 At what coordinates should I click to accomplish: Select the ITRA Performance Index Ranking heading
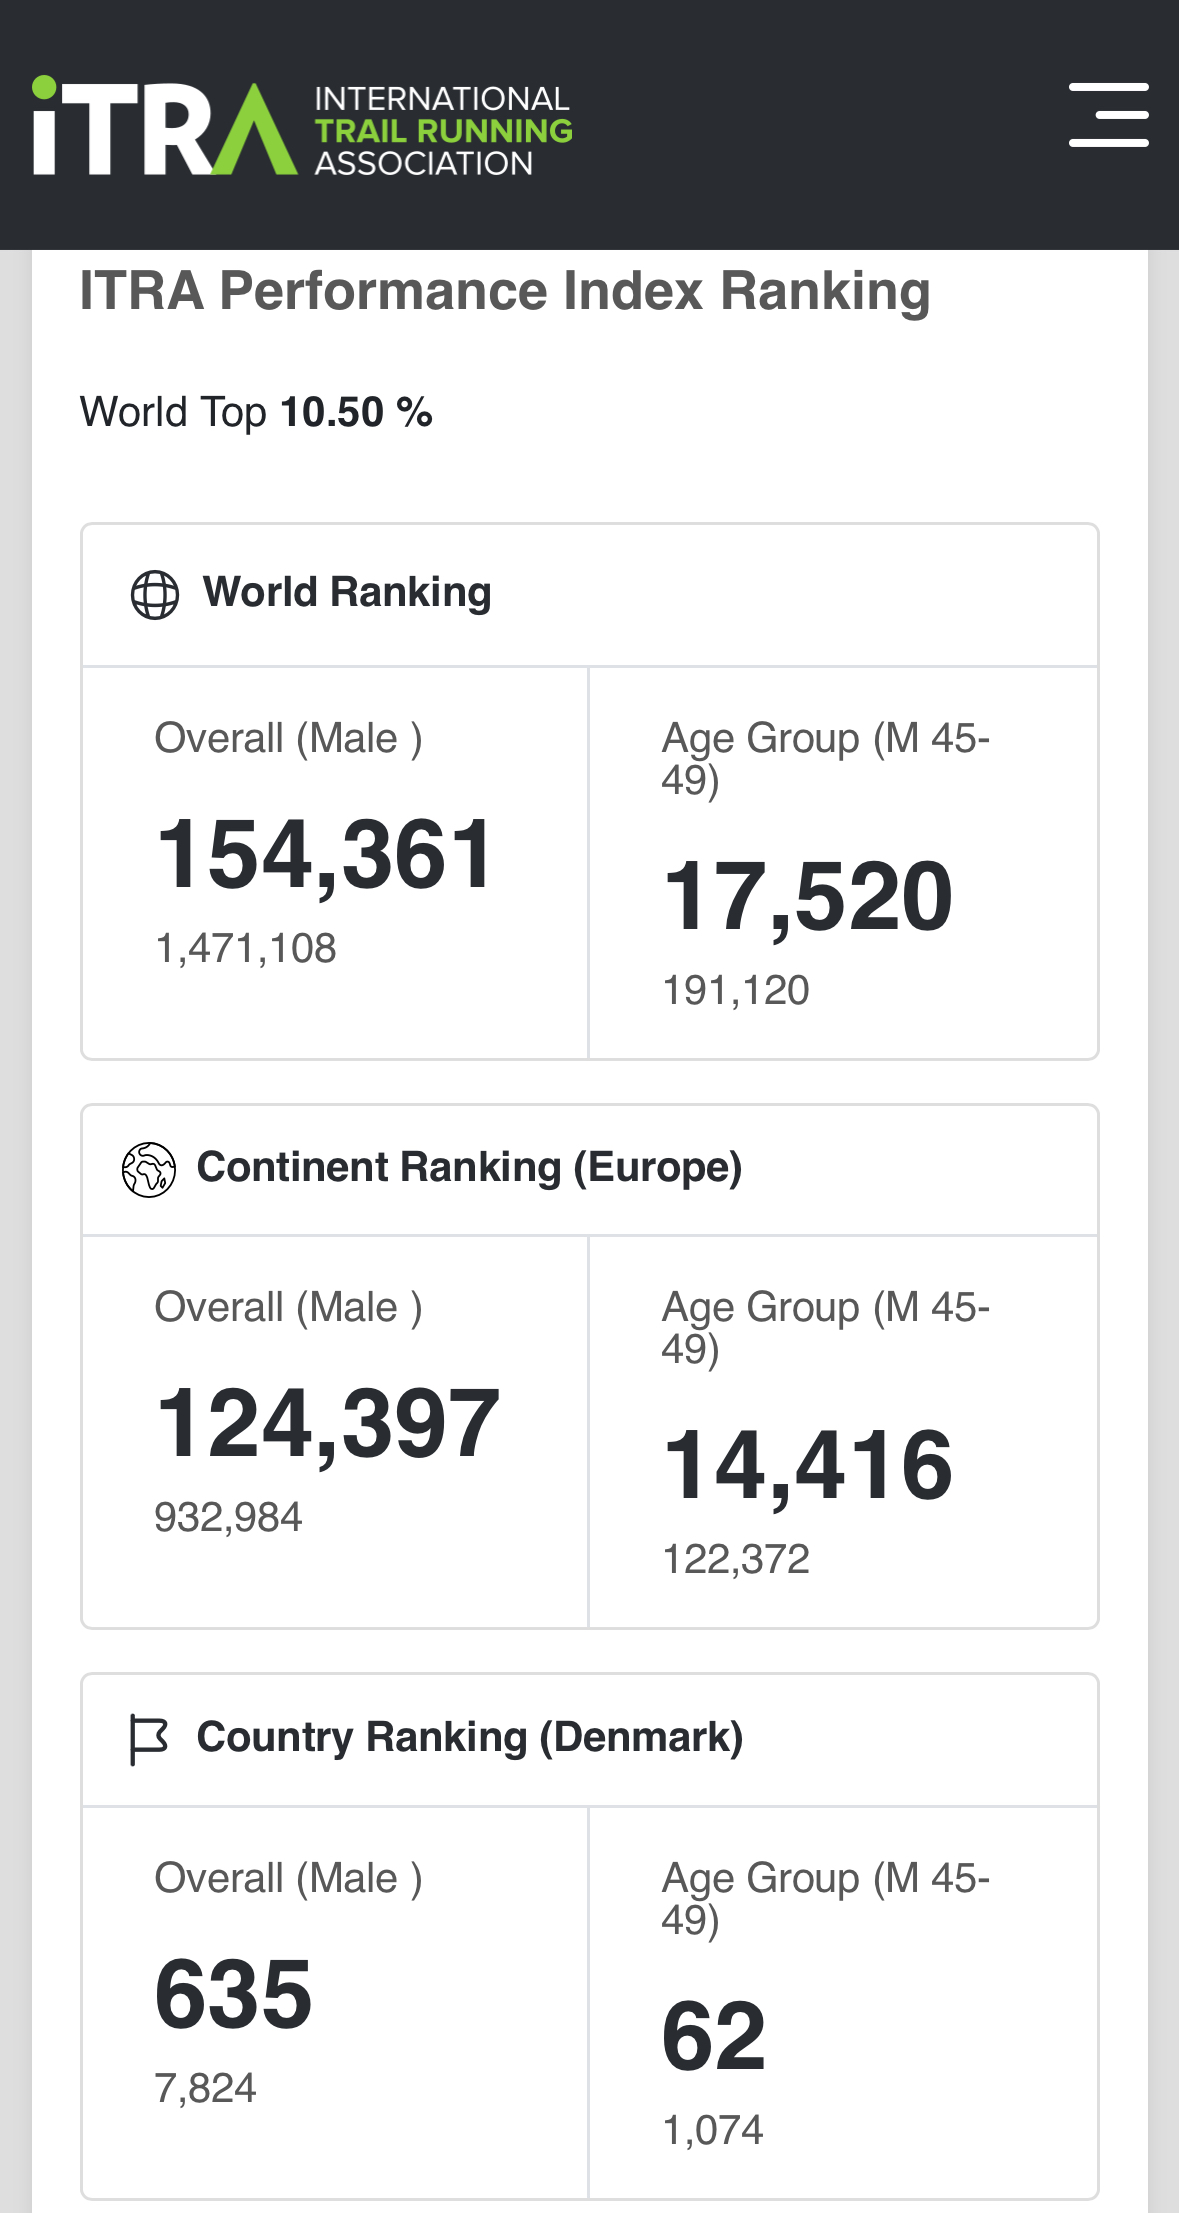point(505,291)
